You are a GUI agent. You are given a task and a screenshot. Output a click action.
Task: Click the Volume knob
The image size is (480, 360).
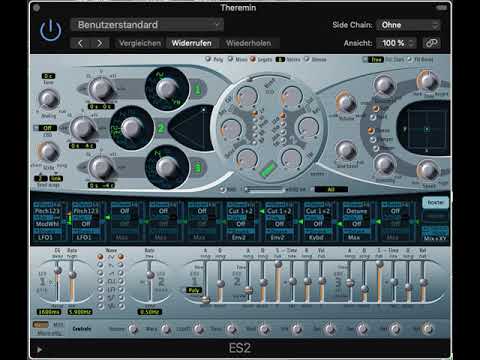pyautogui.click(x=347, y=103)
